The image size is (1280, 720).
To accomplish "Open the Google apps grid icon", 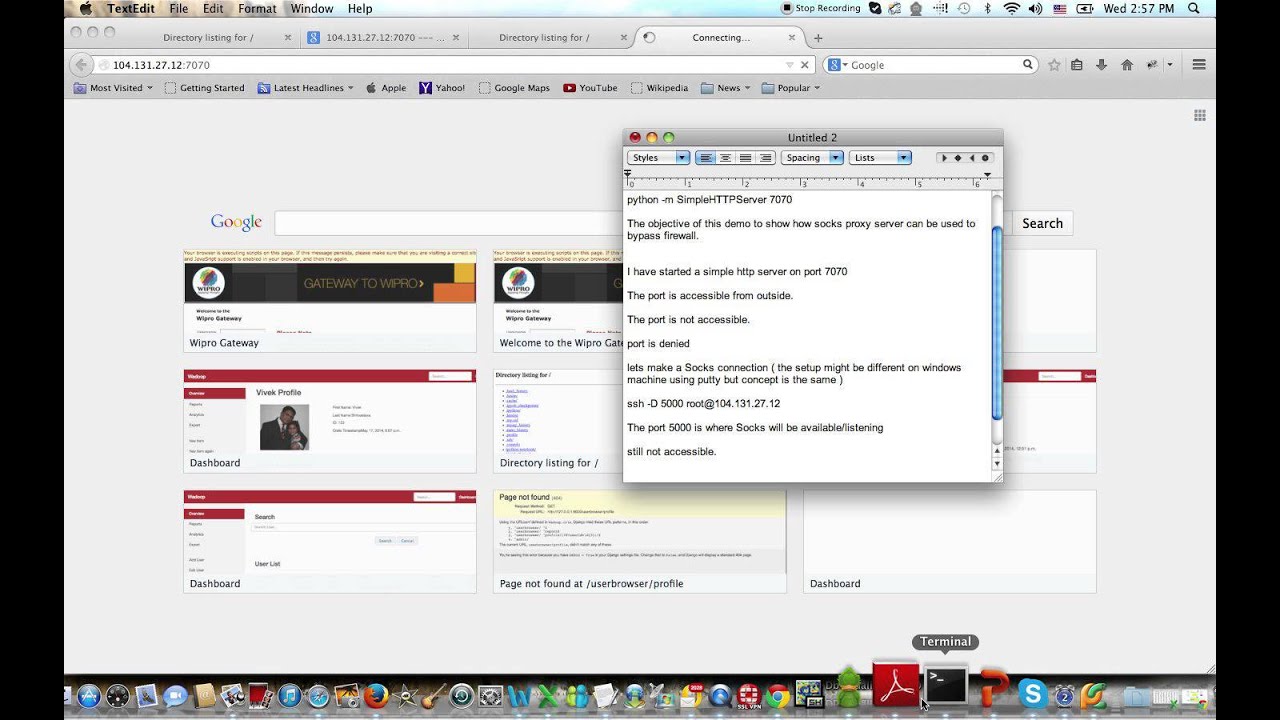I will [x=1200, y=116].
